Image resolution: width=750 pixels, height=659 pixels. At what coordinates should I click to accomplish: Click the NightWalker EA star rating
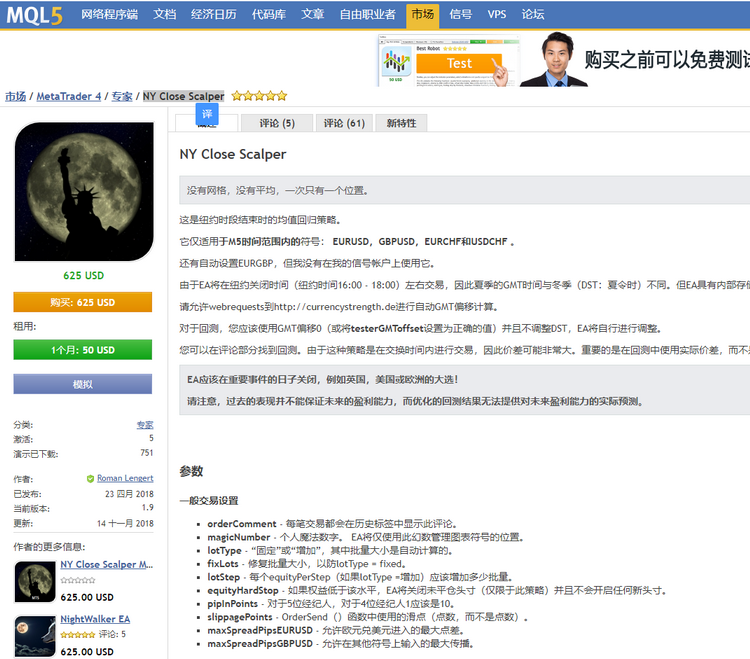pyautogui.click(x=78, y=635)
